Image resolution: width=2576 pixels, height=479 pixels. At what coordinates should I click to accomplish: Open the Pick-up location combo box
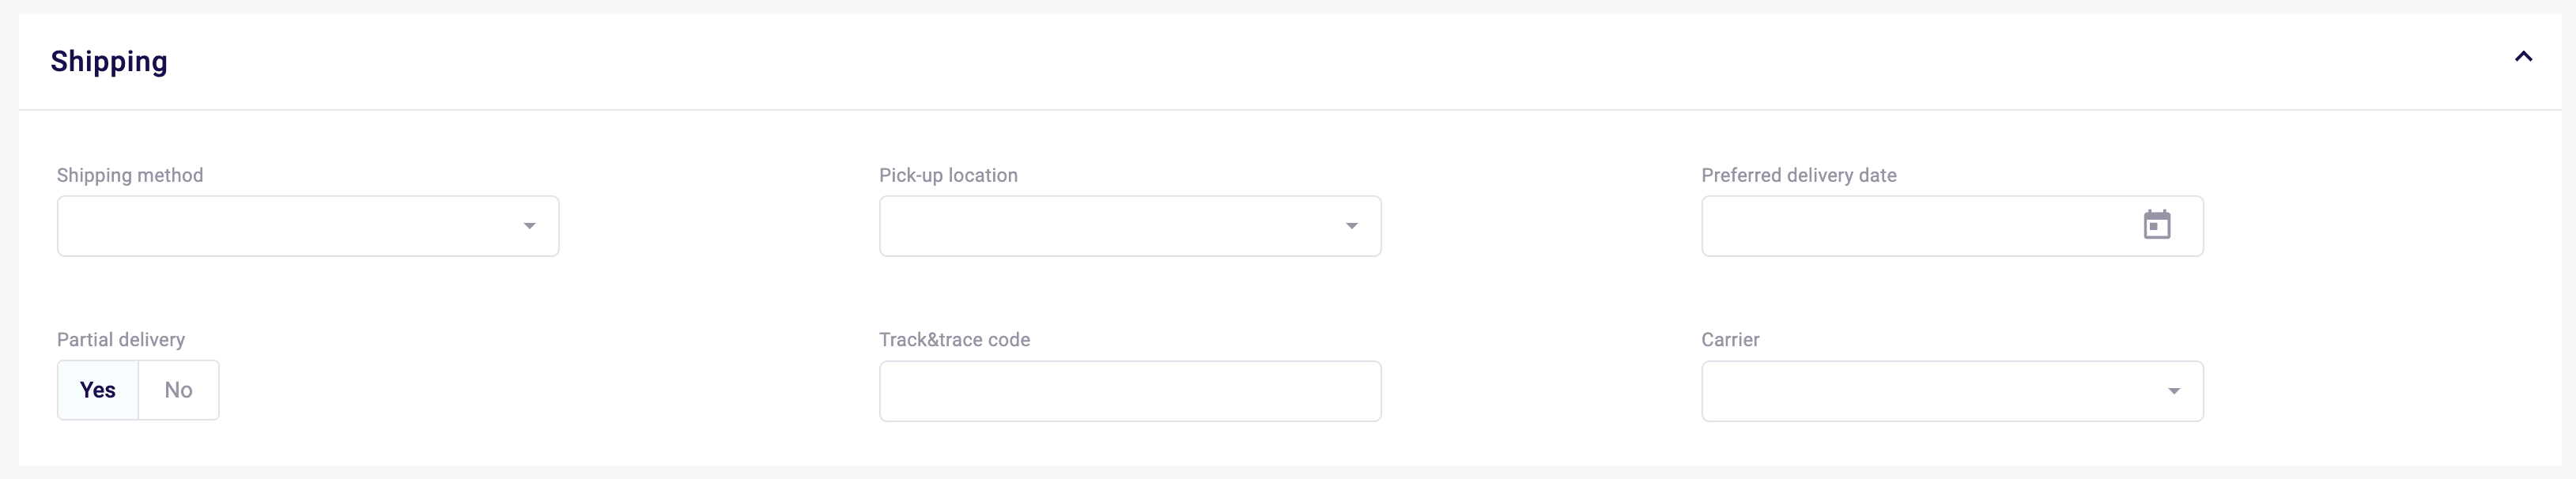coord(1110,226)
